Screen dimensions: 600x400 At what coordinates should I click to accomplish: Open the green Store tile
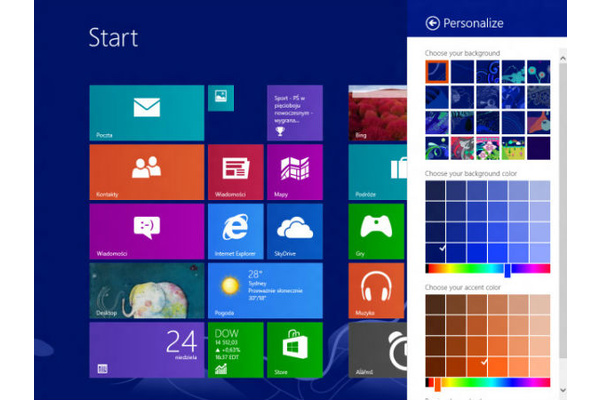295,350
